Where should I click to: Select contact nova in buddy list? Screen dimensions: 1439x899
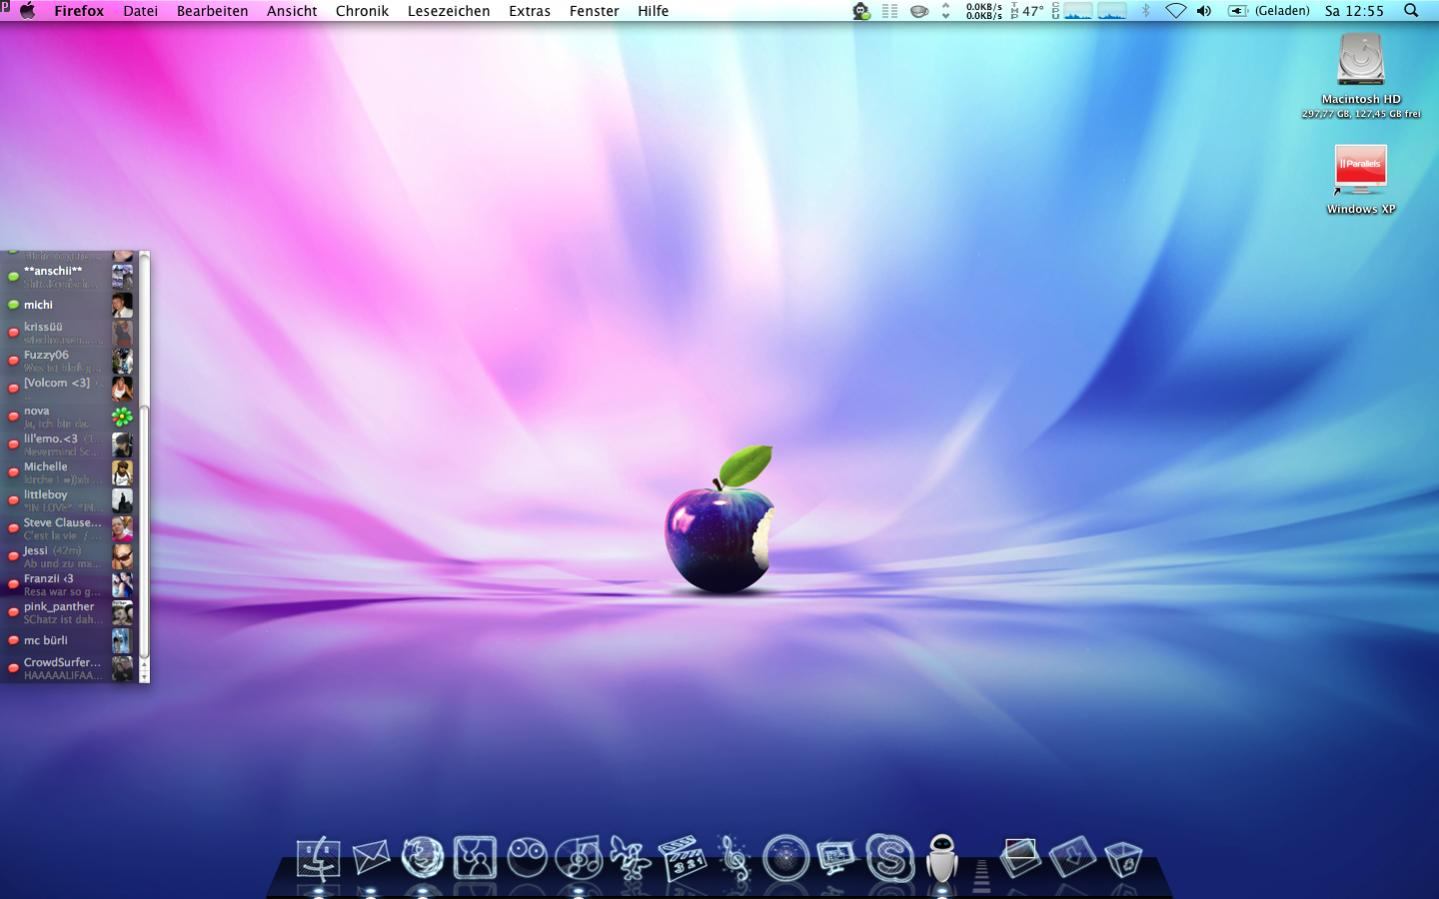click(68, 417)
